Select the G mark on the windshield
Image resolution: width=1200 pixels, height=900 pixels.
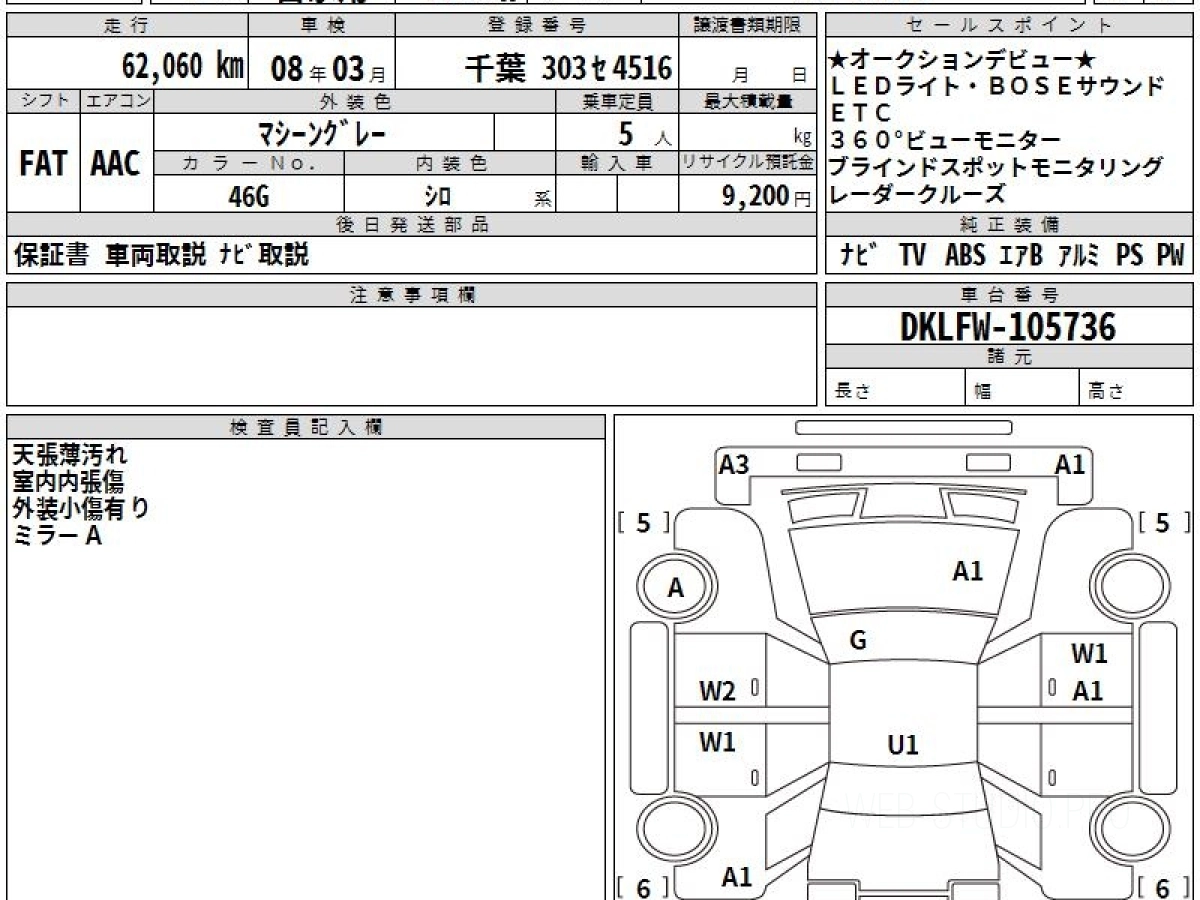click(x=857, y=641)
